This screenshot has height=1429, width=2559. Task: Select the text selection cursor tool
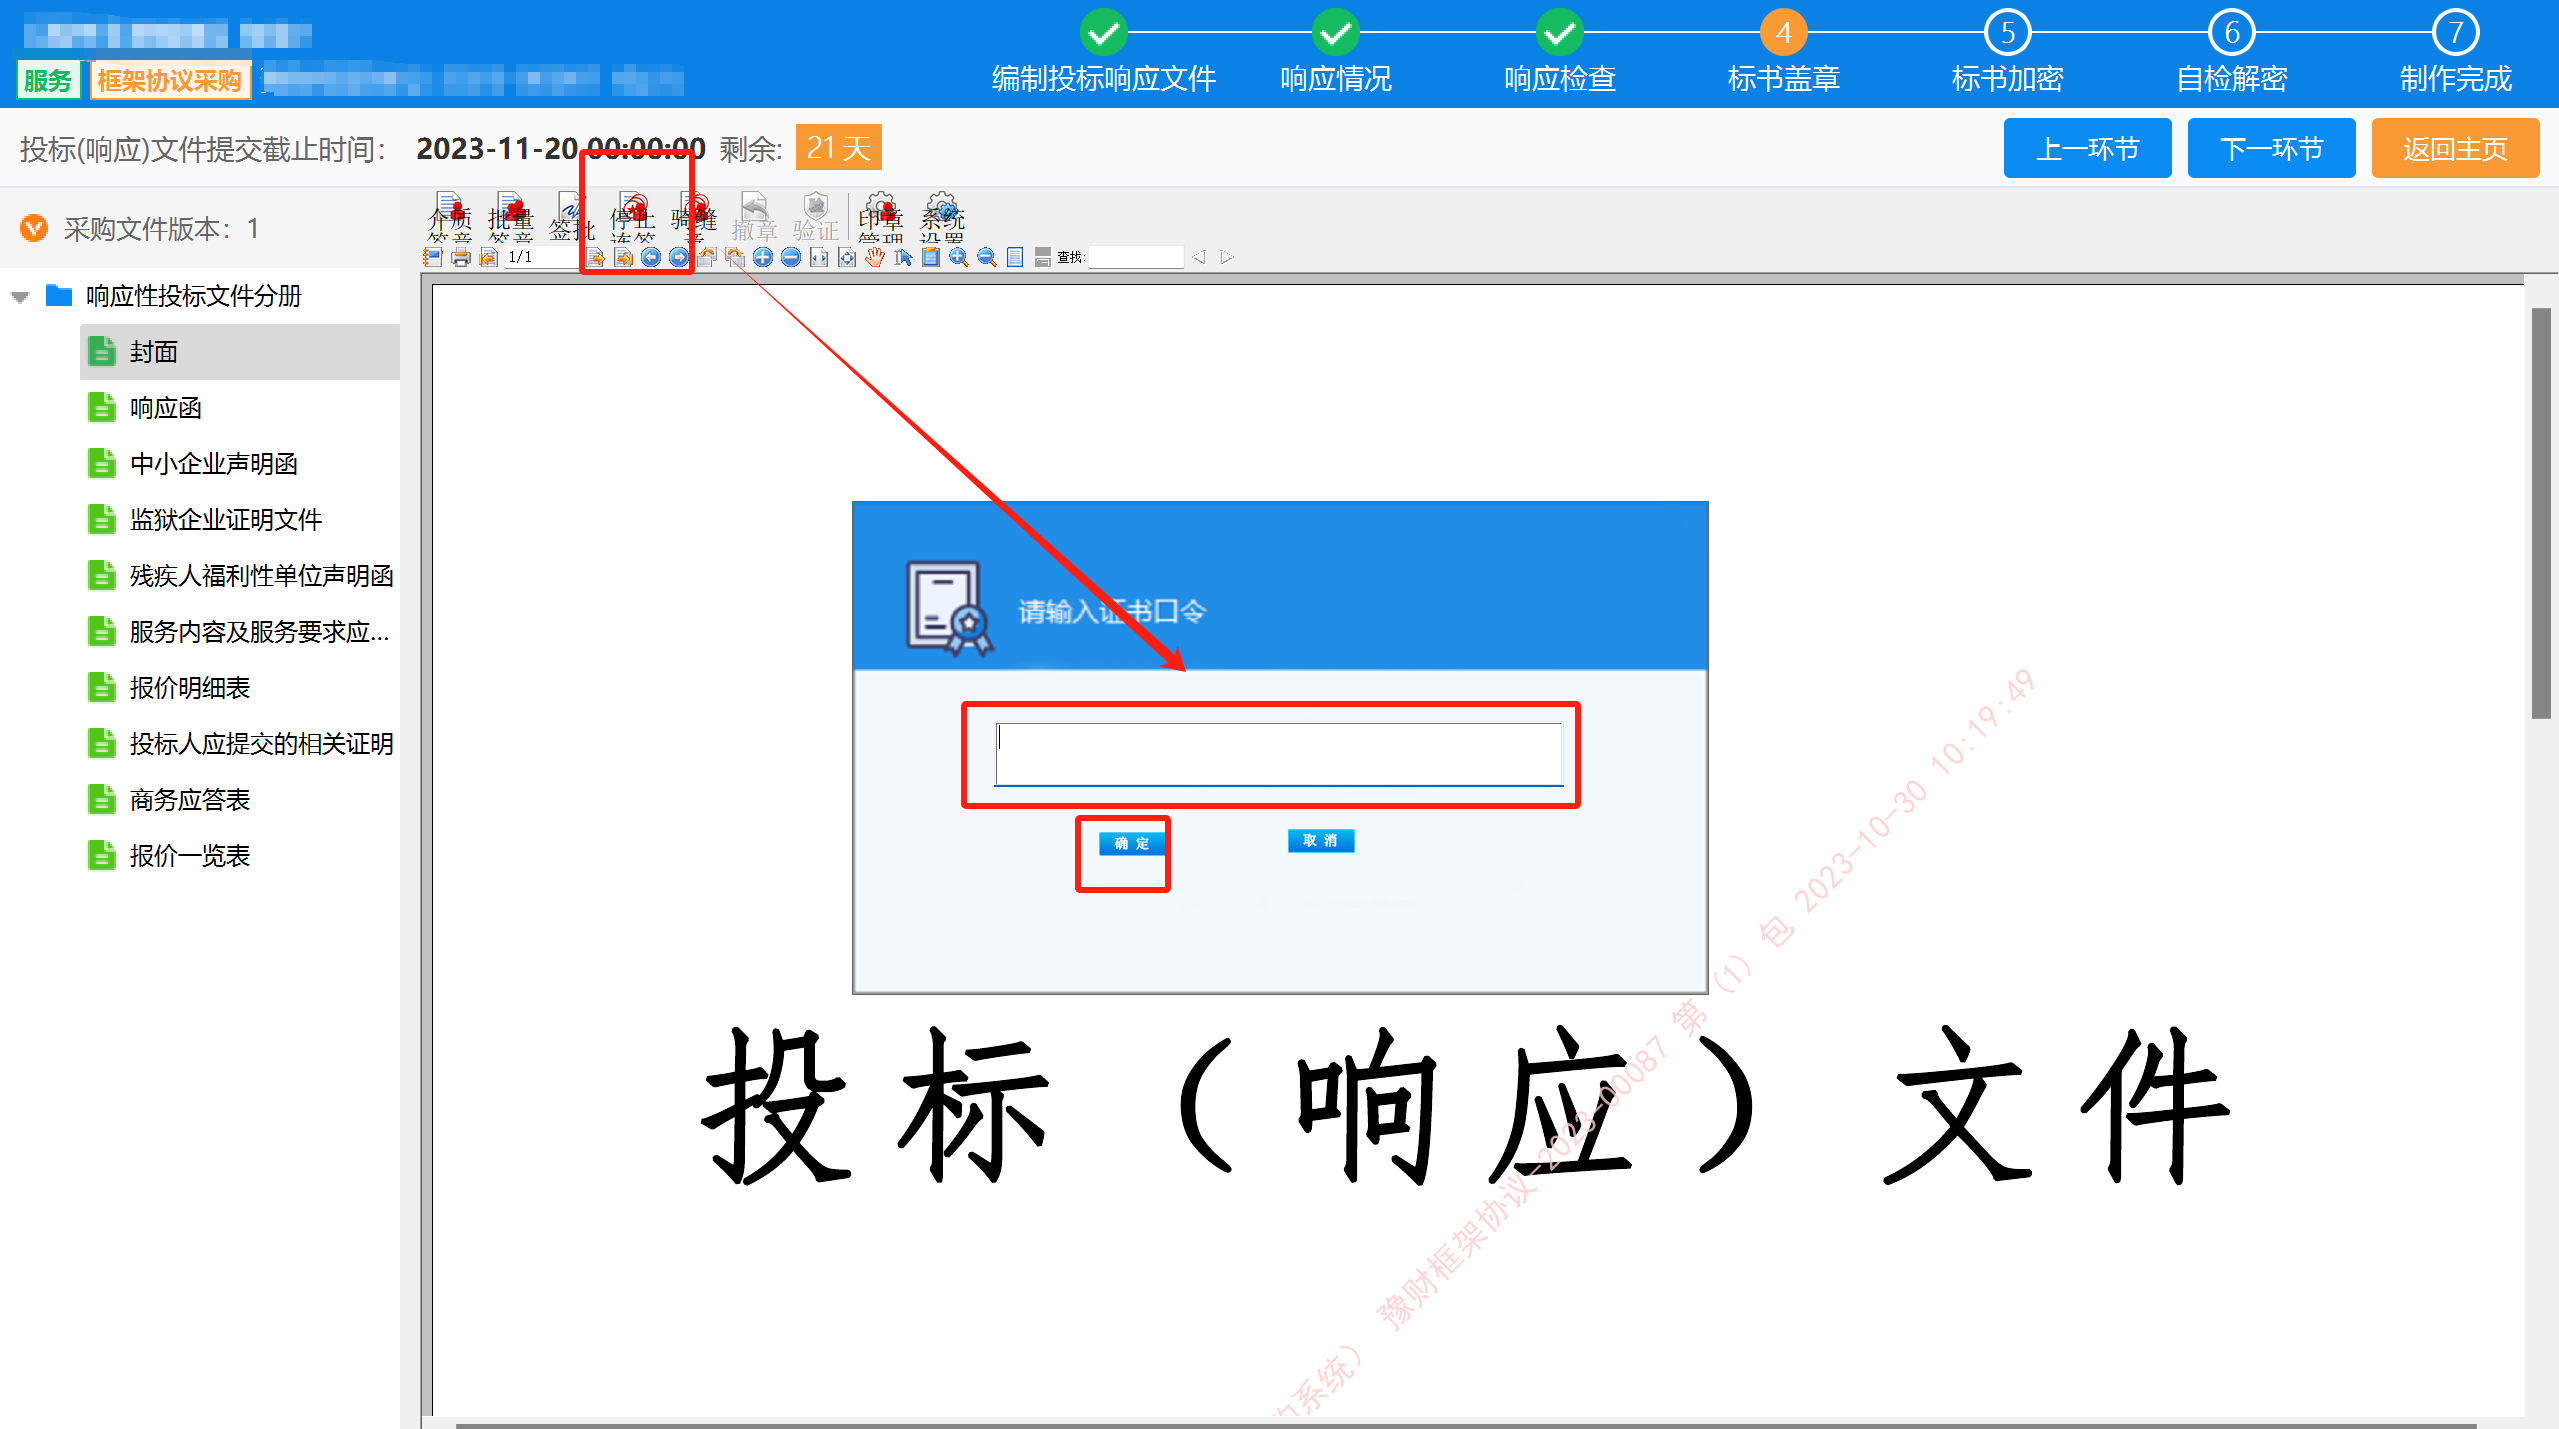tap(903, 257)
